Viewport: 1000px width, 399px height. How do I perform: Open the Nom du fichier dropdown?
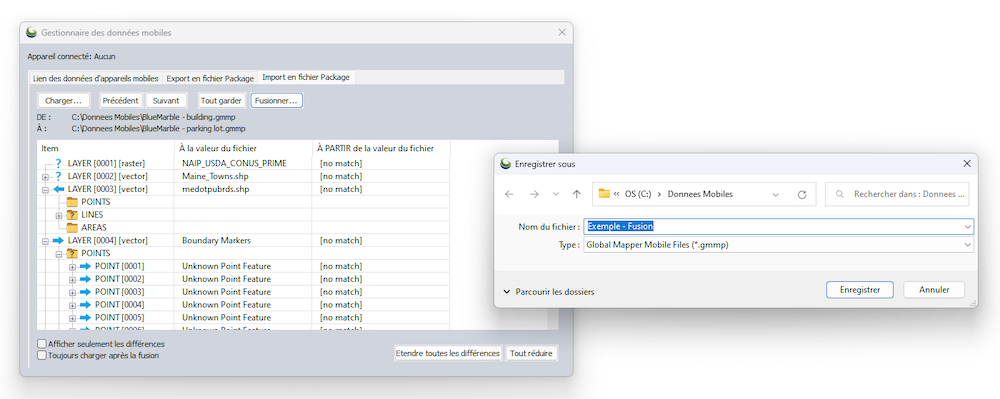pos(967,226)
